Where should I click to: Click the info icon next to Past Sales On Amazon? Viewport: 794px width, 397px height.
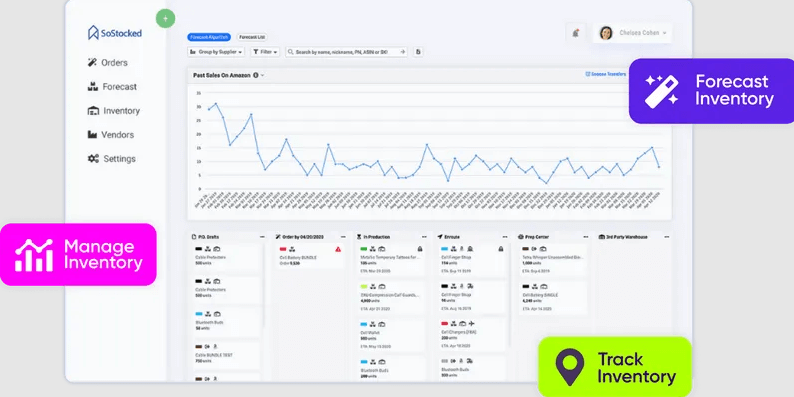(x=256, y=75)
